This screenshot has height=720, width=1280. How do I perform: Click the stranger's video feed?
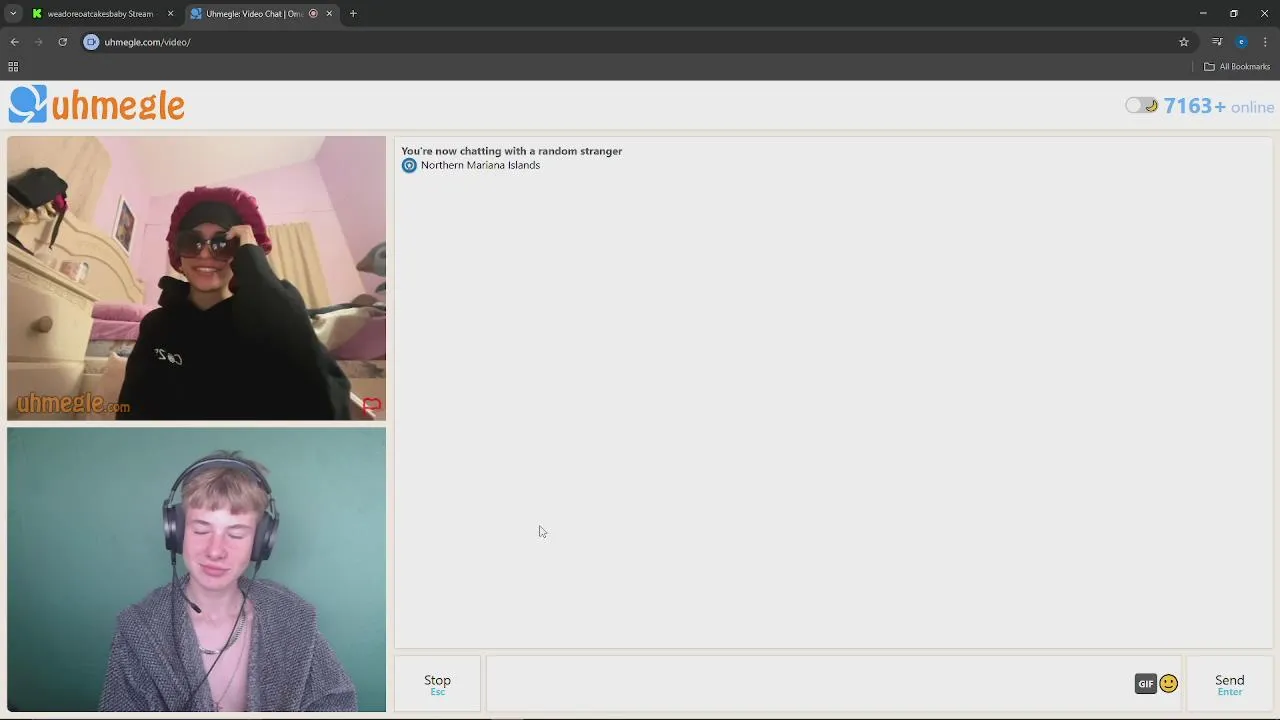click(196, 278)
